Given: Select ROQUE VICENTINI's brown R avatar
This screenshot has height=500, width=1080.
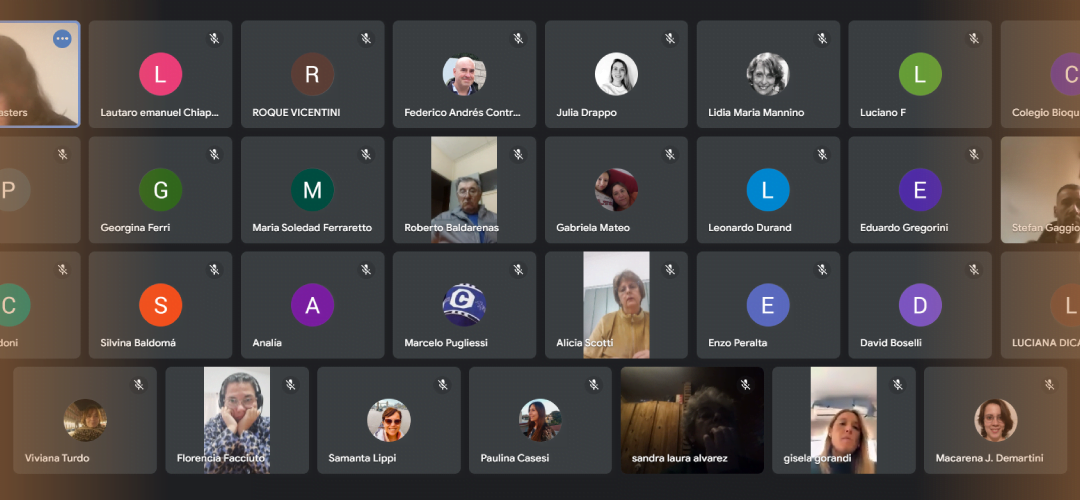Looking at the screenshot, I should pos(312,74).
